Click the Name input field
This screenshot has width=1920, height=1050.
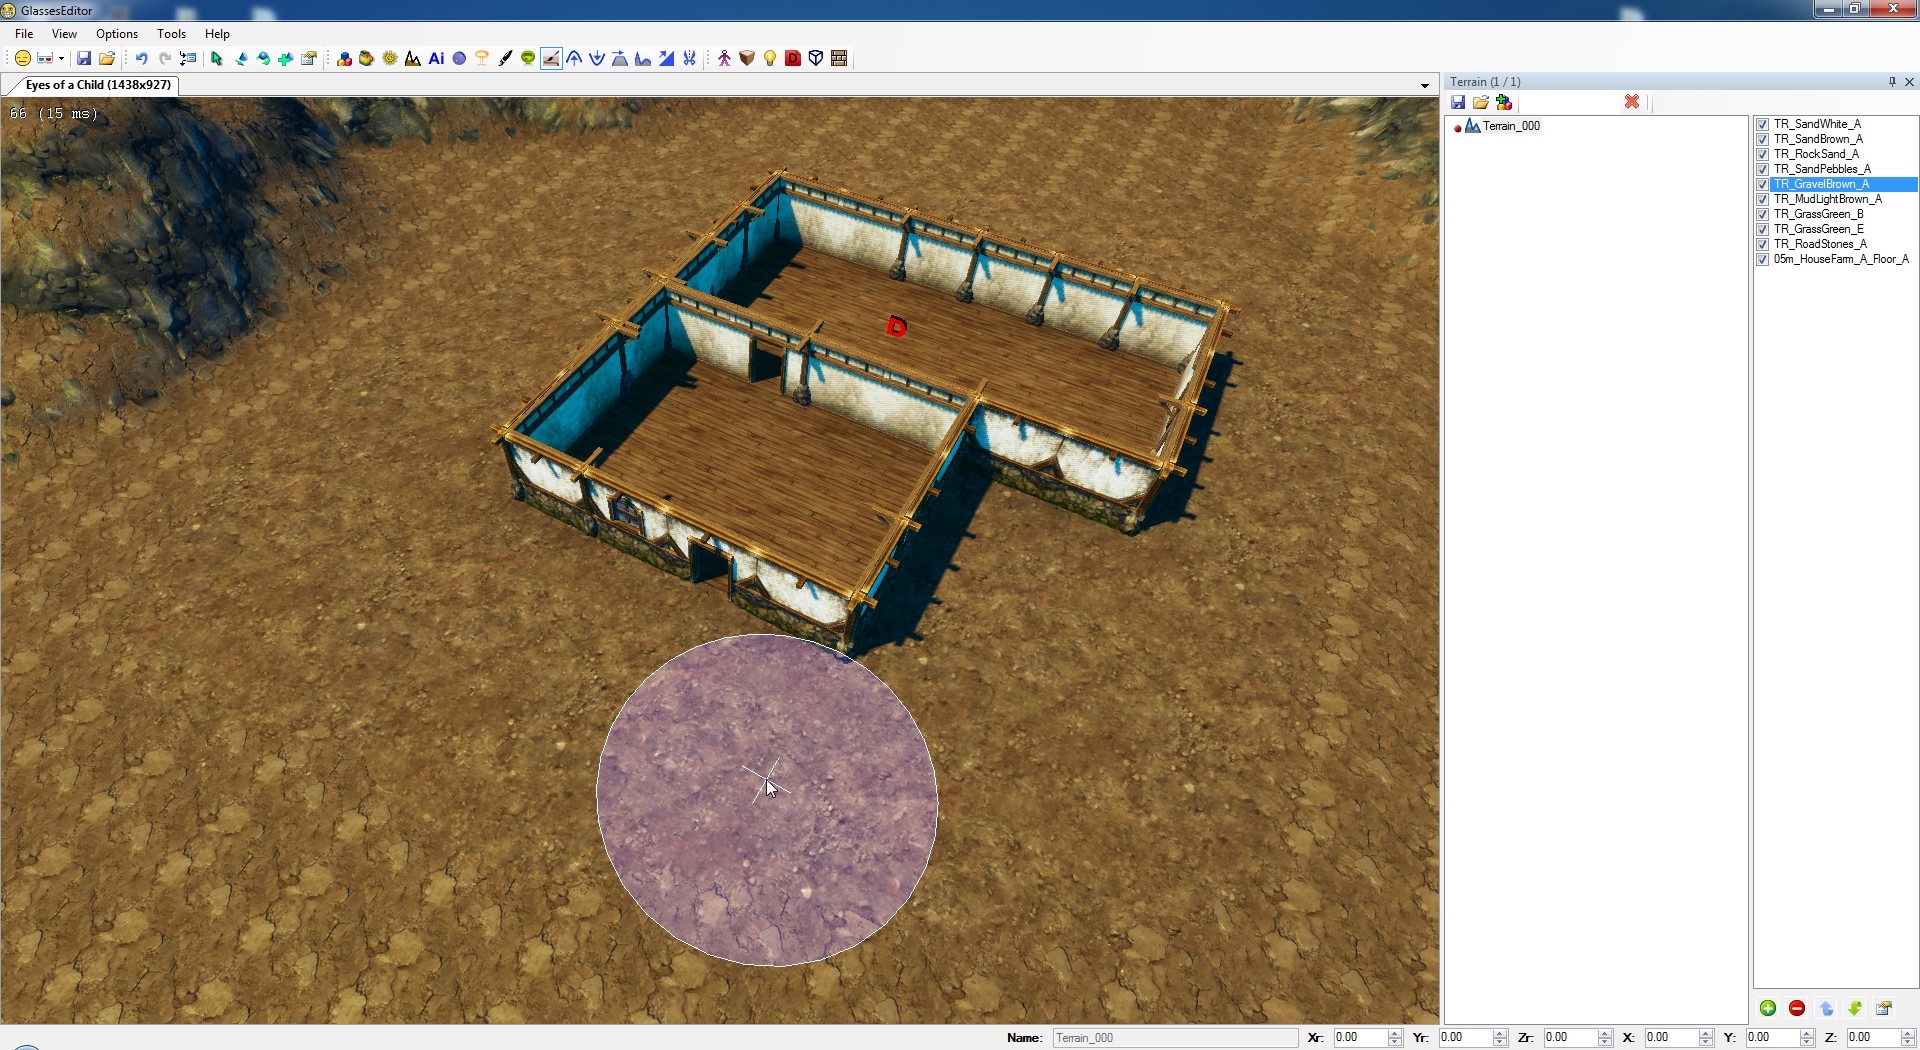pyautogui.click(x=1174, y=1038)
